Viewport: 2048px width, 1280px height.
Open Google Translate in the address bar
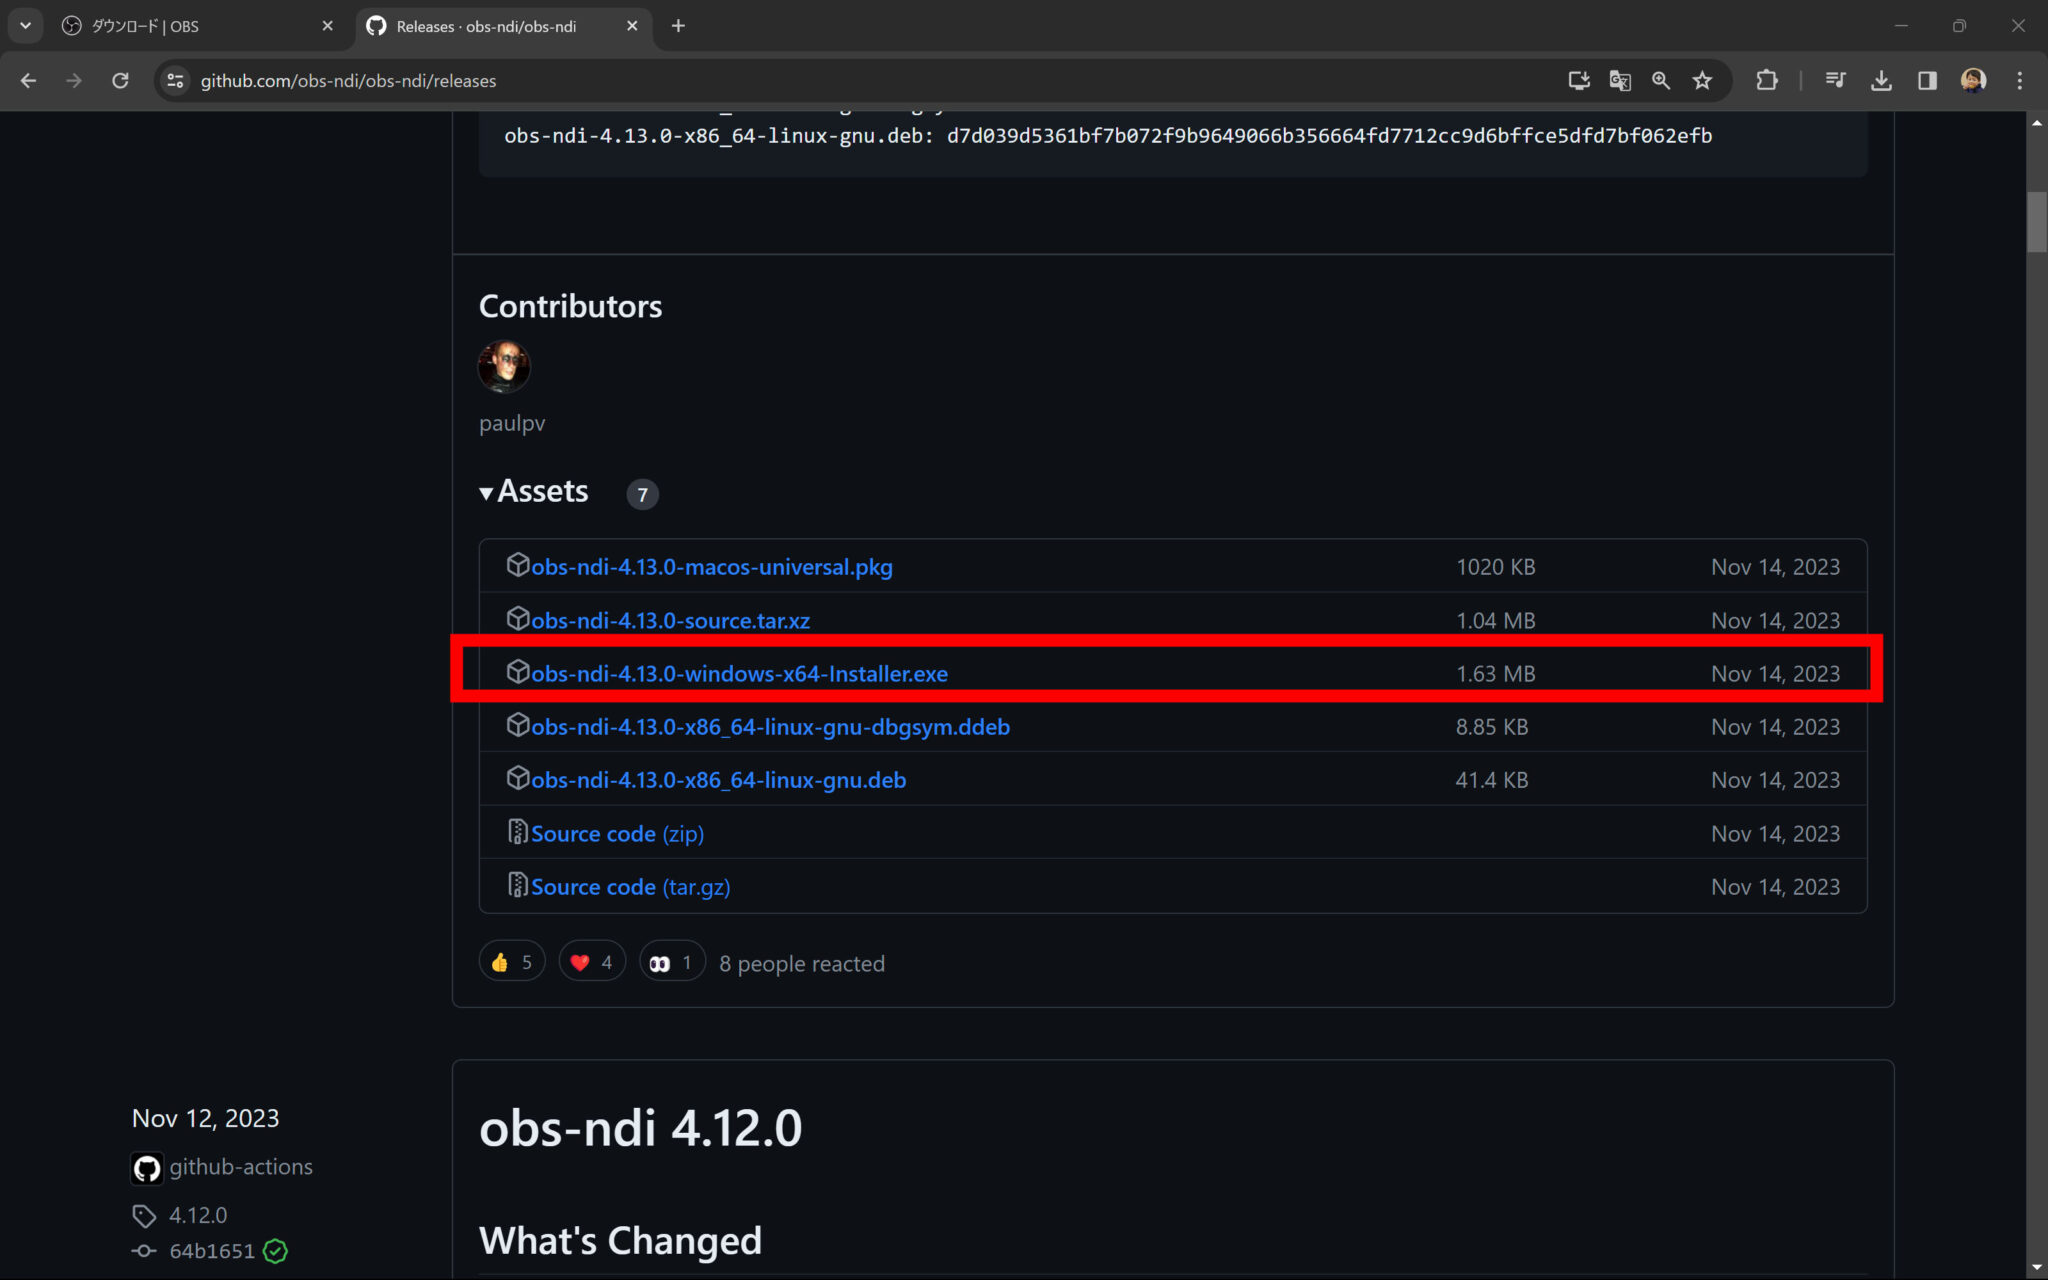[x=1619, y=81]
